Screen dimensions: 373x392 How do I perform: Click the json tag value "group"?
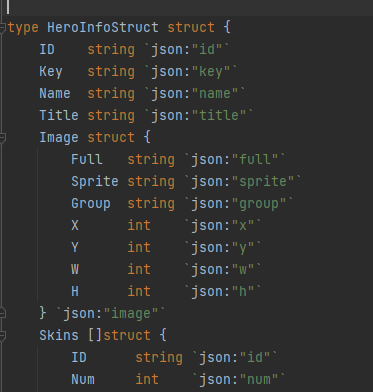click(x=259, y=204)
